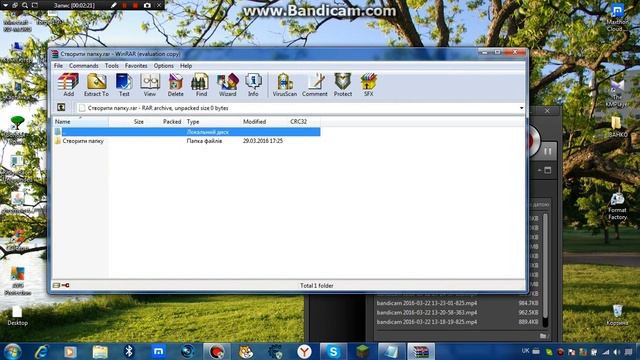Open the Tools menu
640x360 pixels.
point(111,65)
